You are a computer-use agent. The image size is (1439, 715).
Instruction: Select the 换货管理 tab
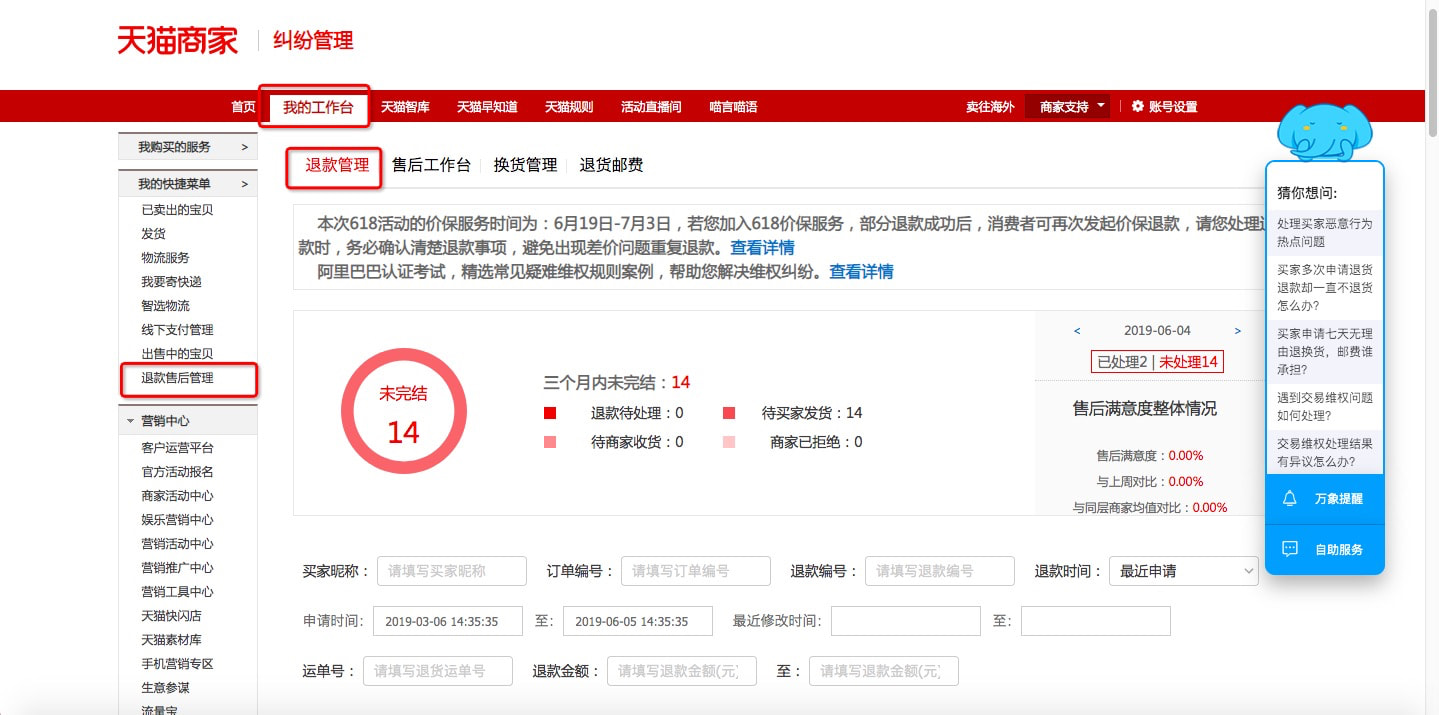click(x=525, y=165)
